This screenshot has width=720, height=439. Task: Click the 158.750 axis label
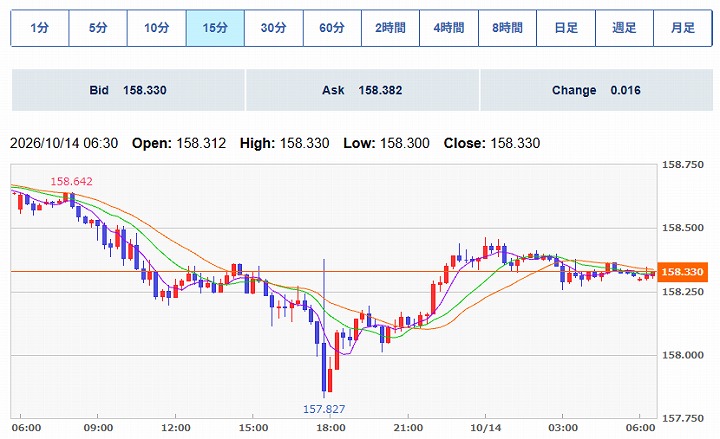tap(682, 165)
